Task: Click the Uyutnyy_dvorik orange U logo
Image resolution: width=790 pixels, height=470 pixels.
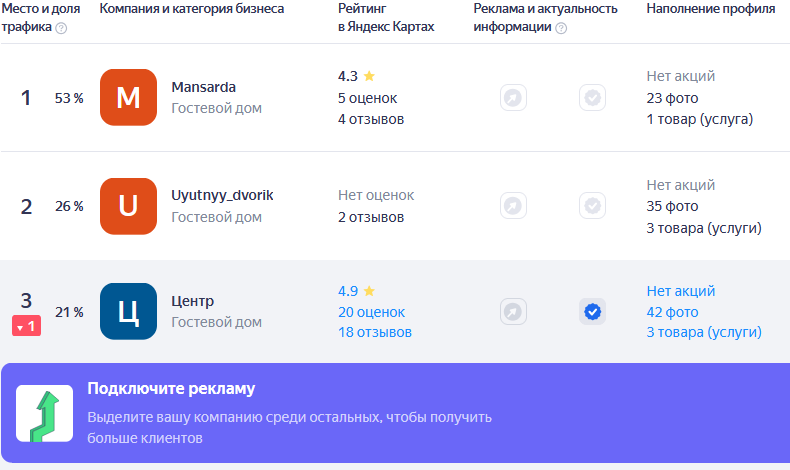Action: pos(128,206)
